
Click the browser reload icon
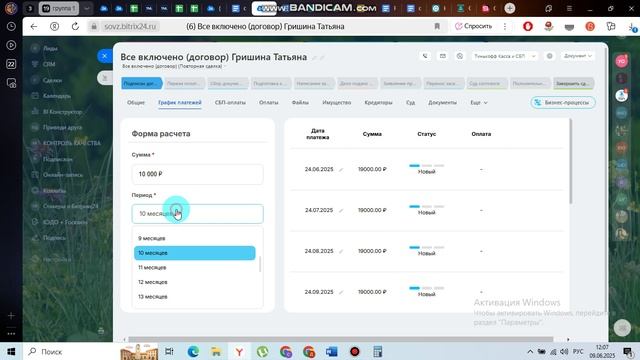(x=75, y=27)
